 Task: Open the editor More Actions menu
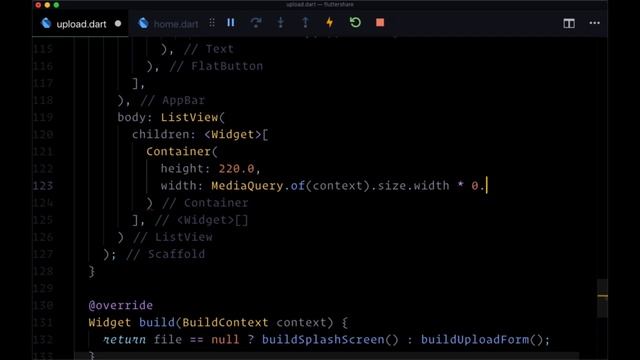pyautogui.click(x=595, y=23)
